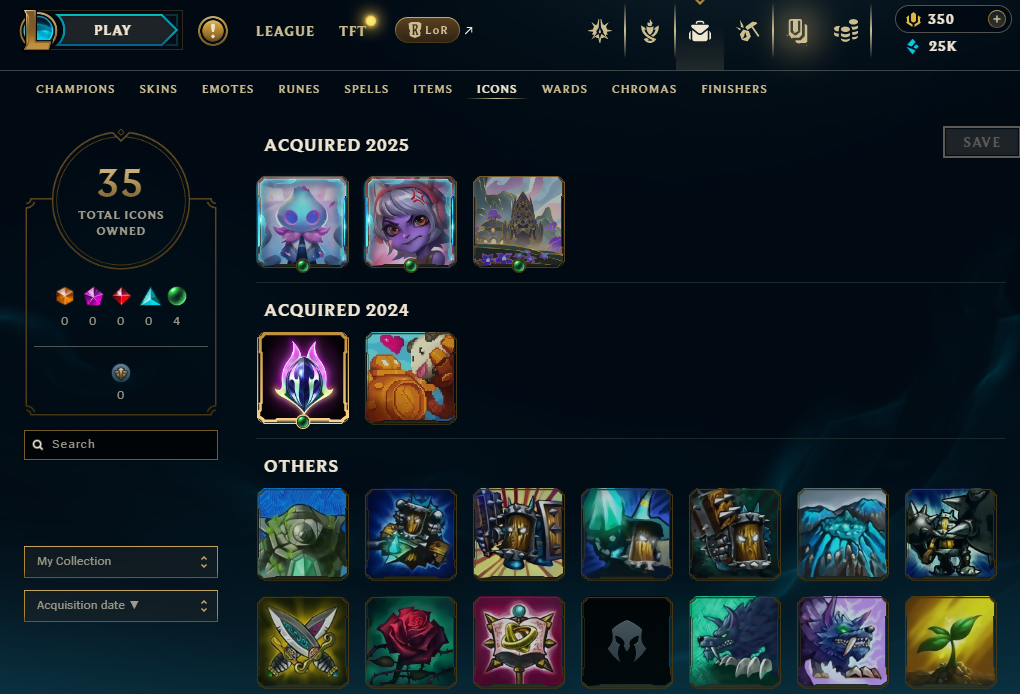Click the icon Search field

(x=121, y=444)
